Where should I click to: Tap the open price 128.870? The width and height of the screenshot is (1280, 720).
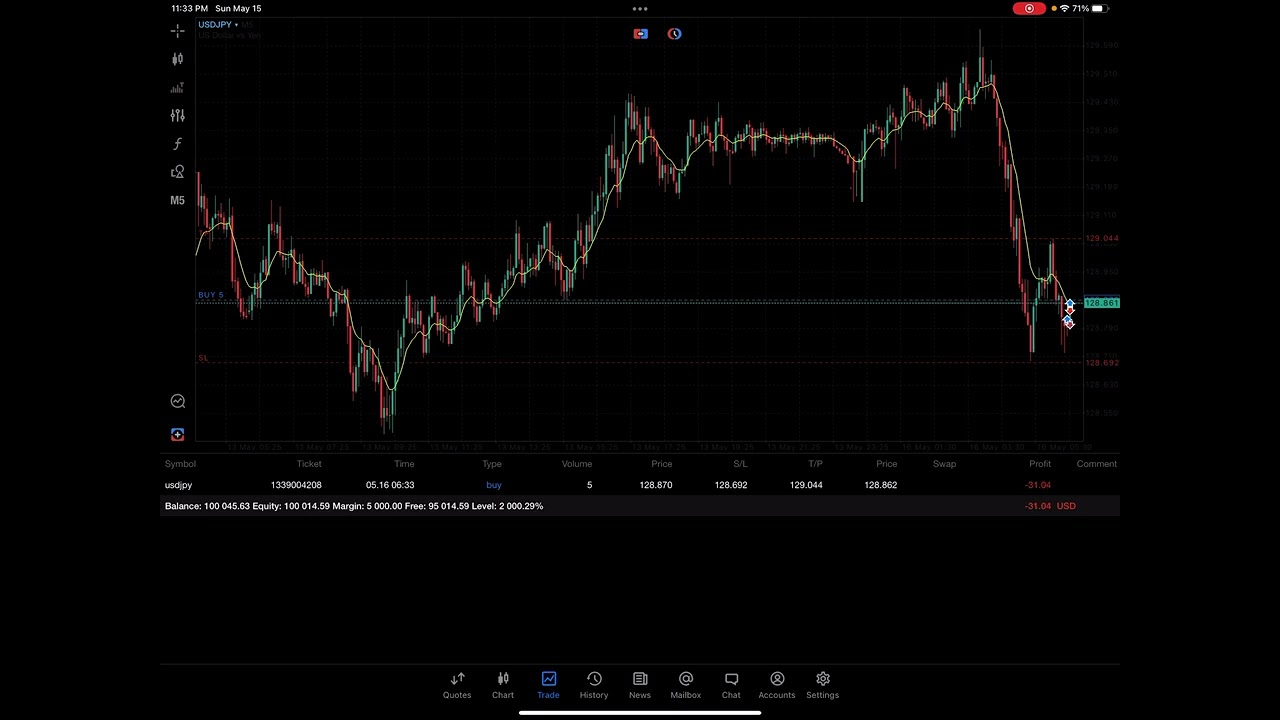point(656,485)
